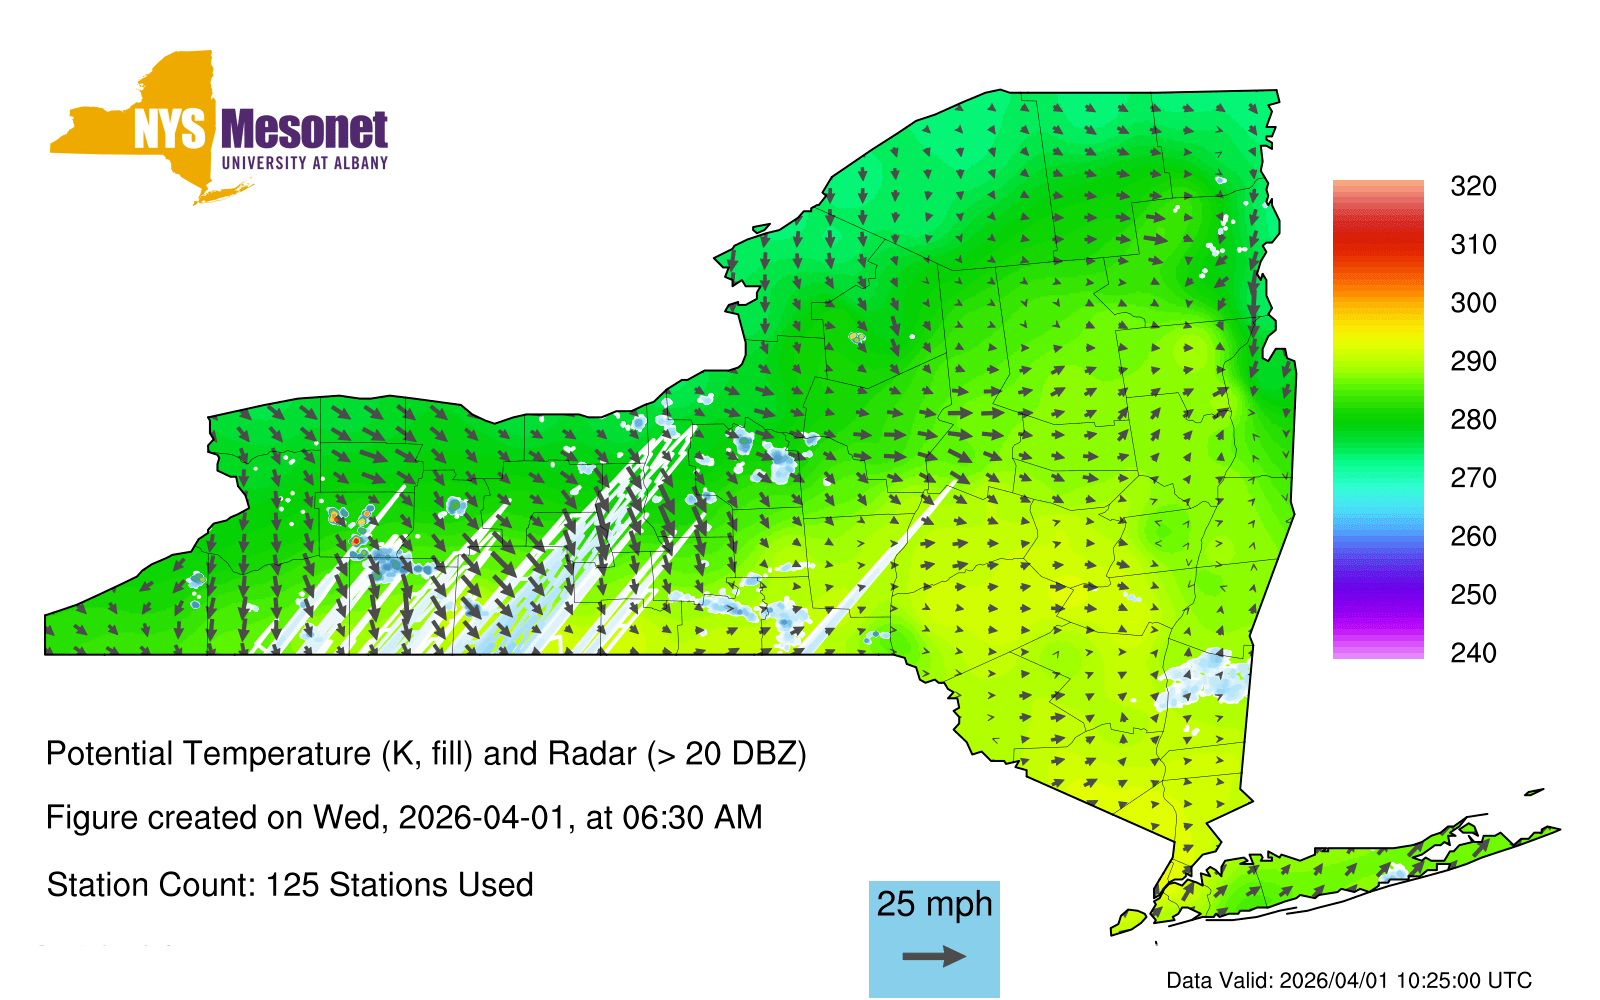1600x1000 pixels.
Task: Click the small island northeast of Long Island
Action: pyautogui.click(x=1534, y=793)
